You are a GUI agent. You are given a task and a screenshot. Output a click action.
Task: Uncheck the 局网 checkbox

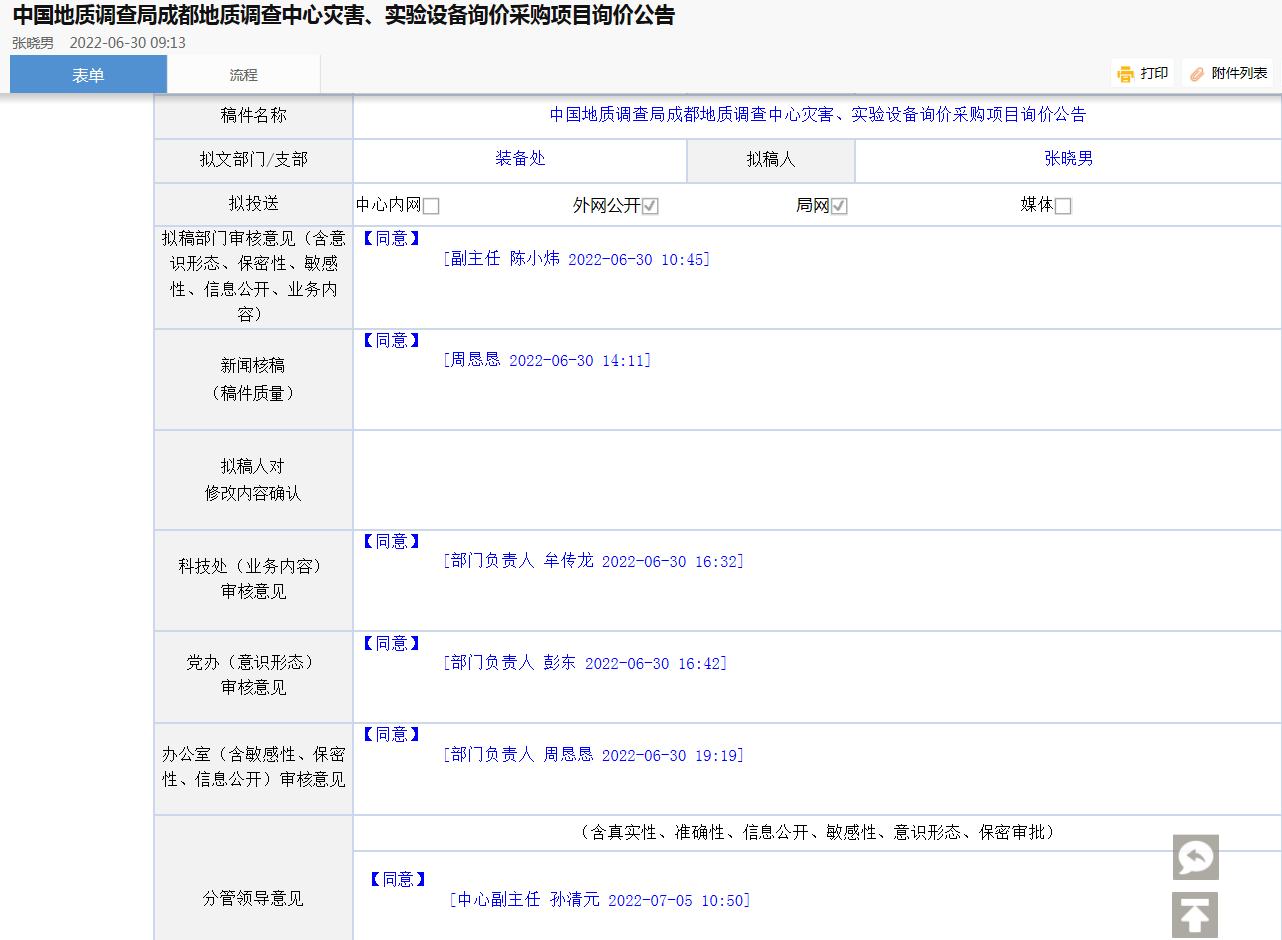tap(839, 206)
